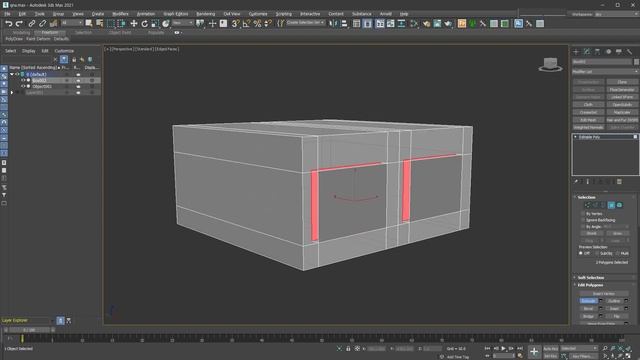Activate the Select and Rotate tool
Viewport: 640px width, 360px height.
point(144,24)
